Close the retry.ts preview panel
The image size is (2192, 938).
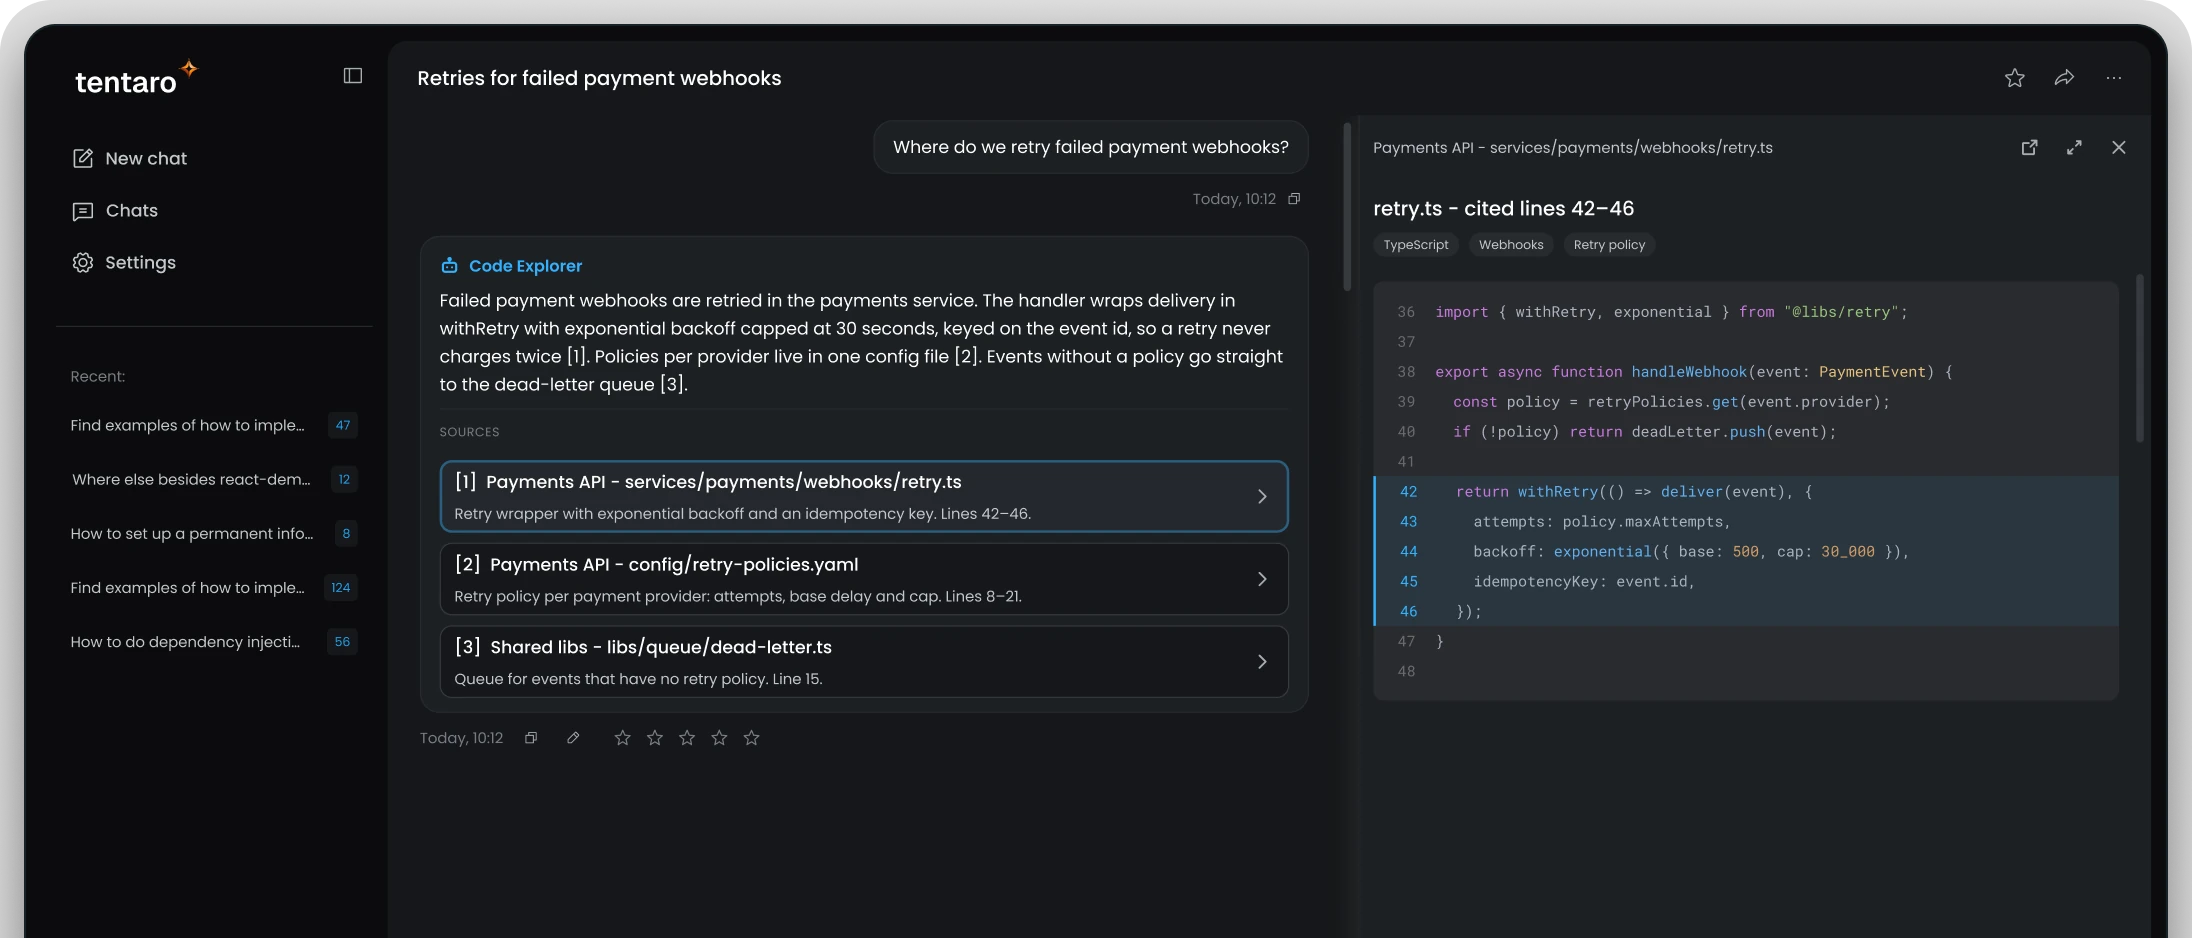[2118, 148]
